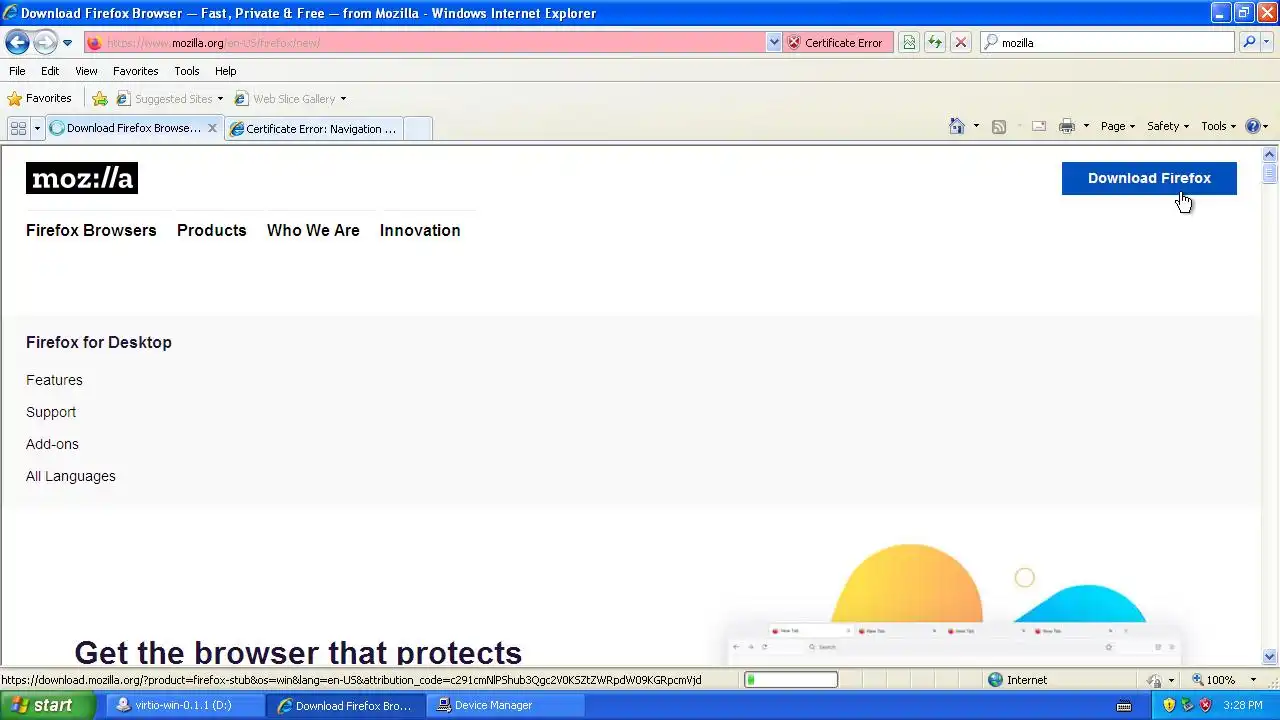Open the All Languages link
The width and height of the screenshot is (1280, 720).
click(71, 476)
